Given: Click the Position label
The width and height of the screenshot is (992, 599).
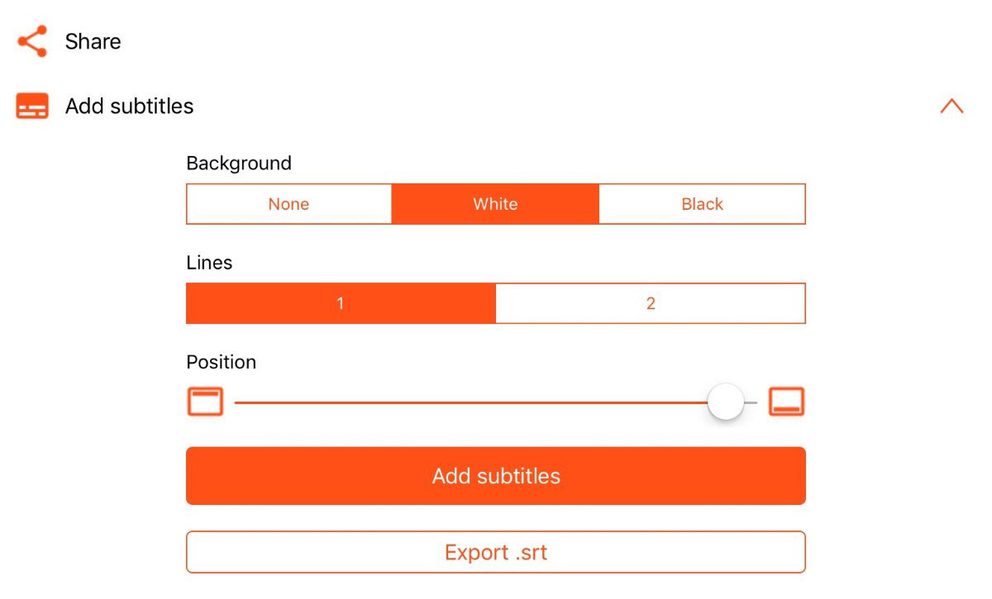Looking at the screenshot, I should click(221, 361).
